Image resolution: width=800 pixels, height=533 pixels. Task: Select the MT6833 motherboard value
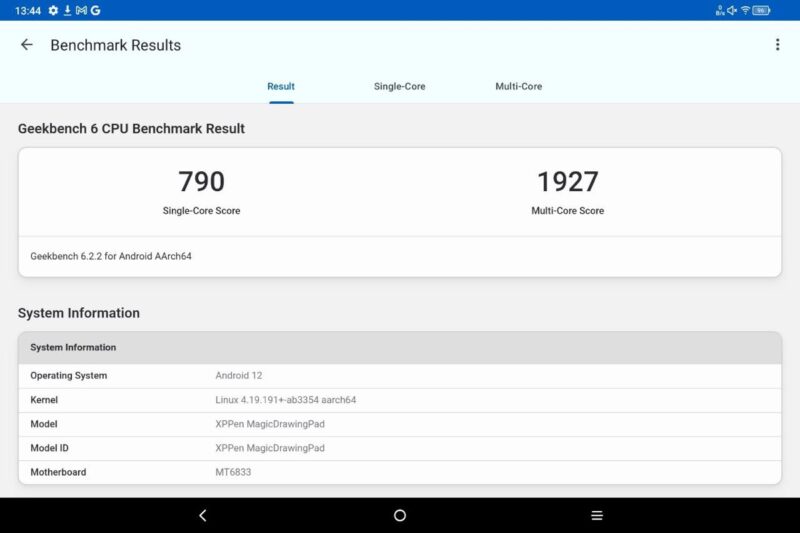pos(233,472)
